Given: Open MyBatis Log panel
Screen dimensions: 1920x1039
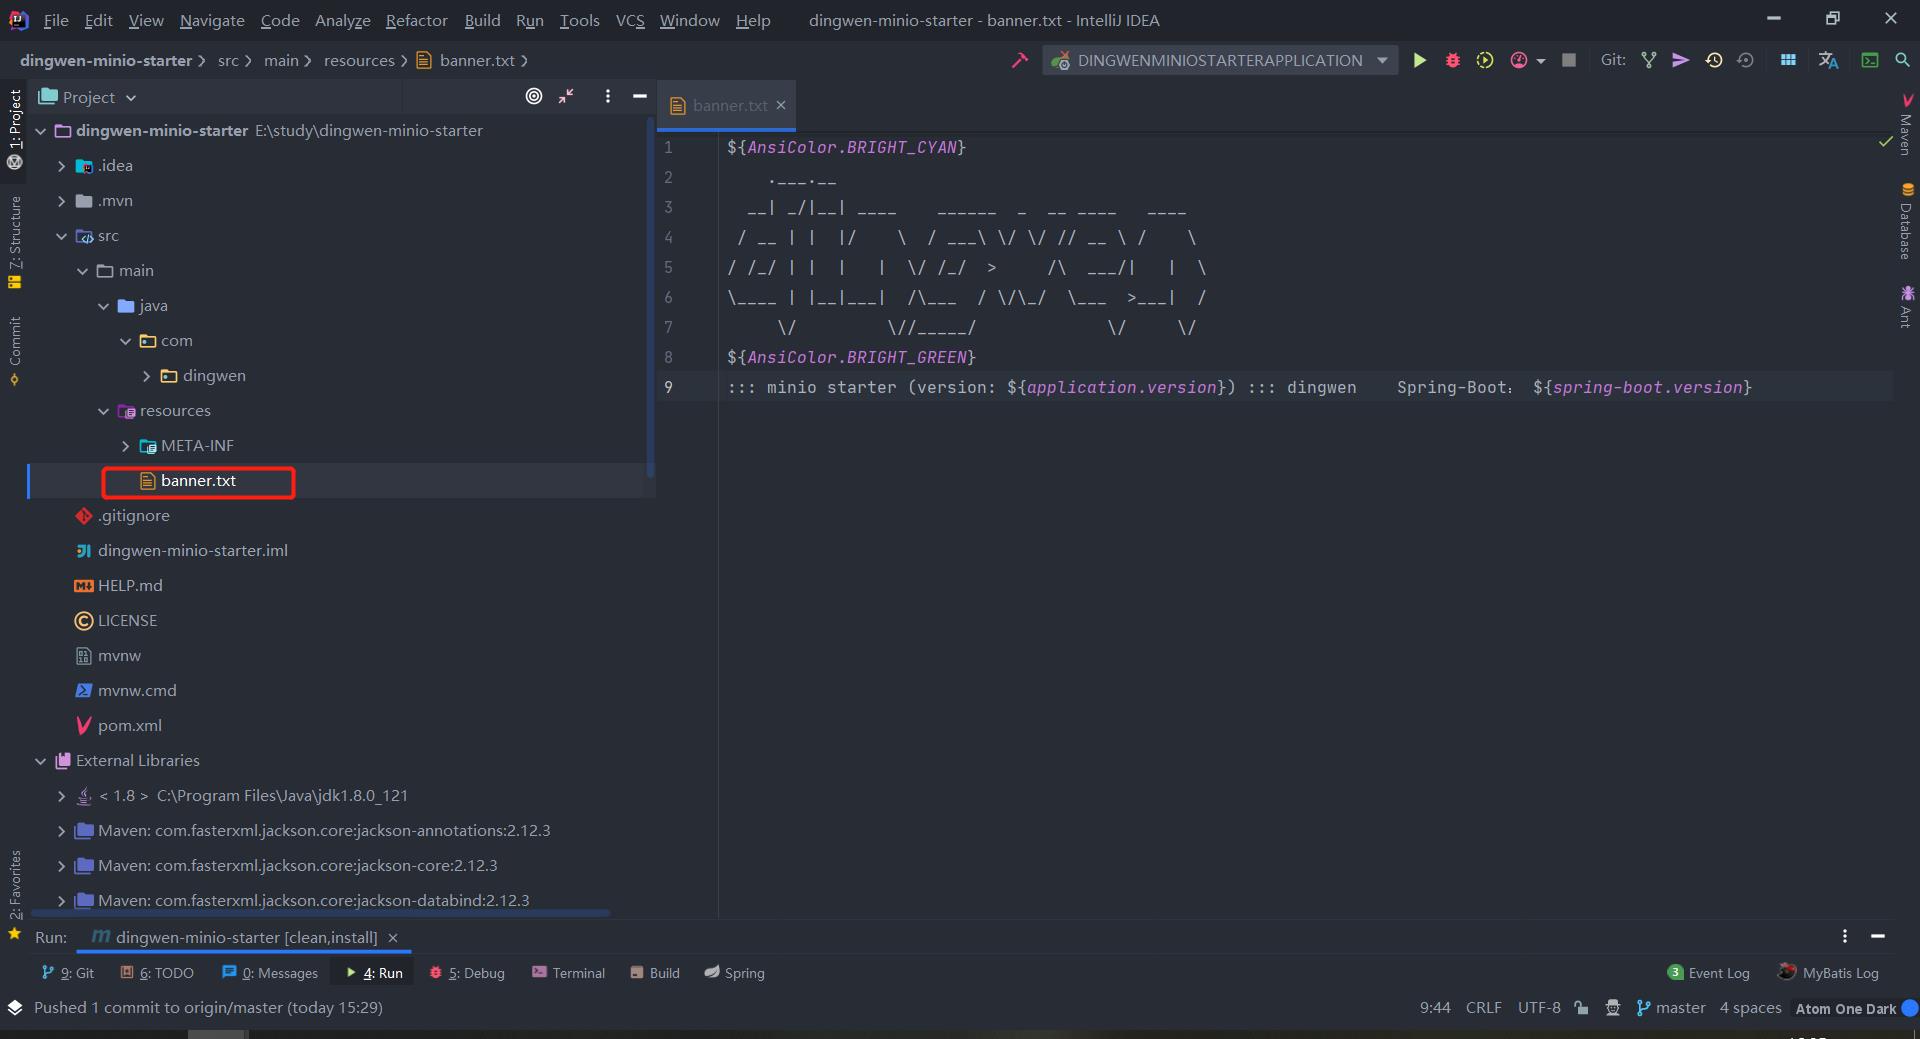Looking at the screenshot, I should pos(1828,973).
